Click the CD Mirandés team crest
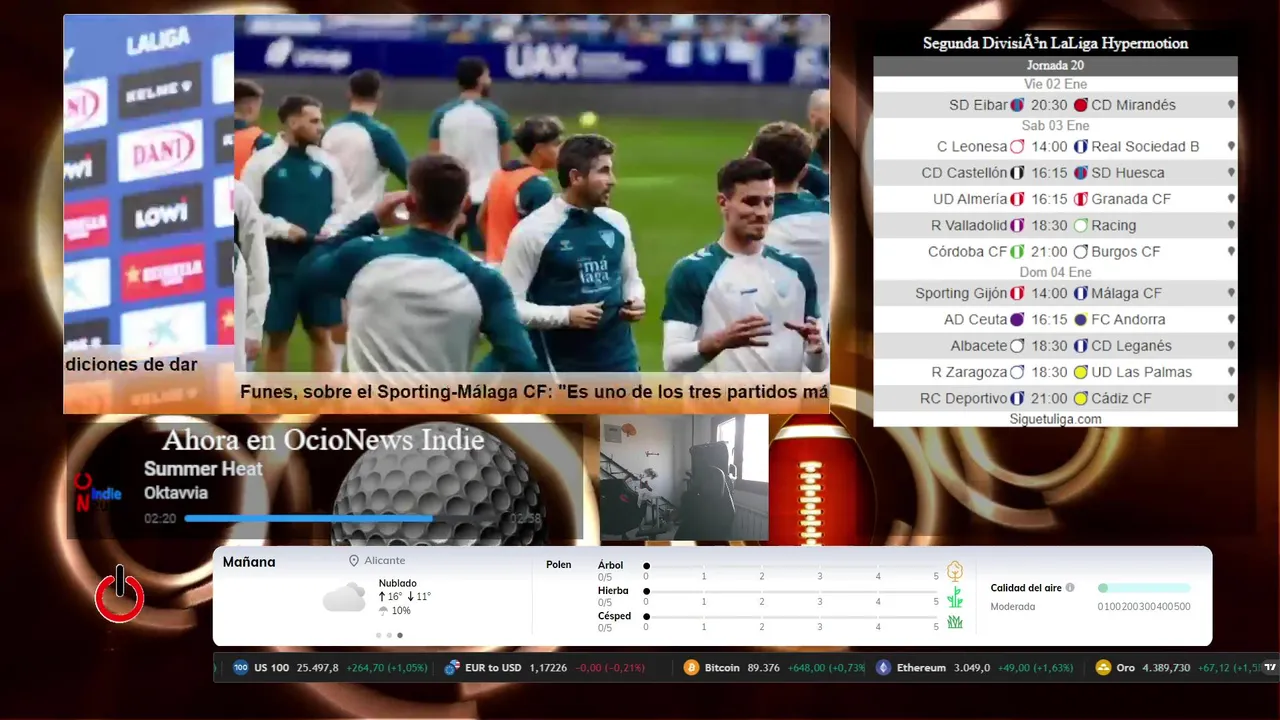The width and height of the screenshot is (1280, 720). (1080, 105)
